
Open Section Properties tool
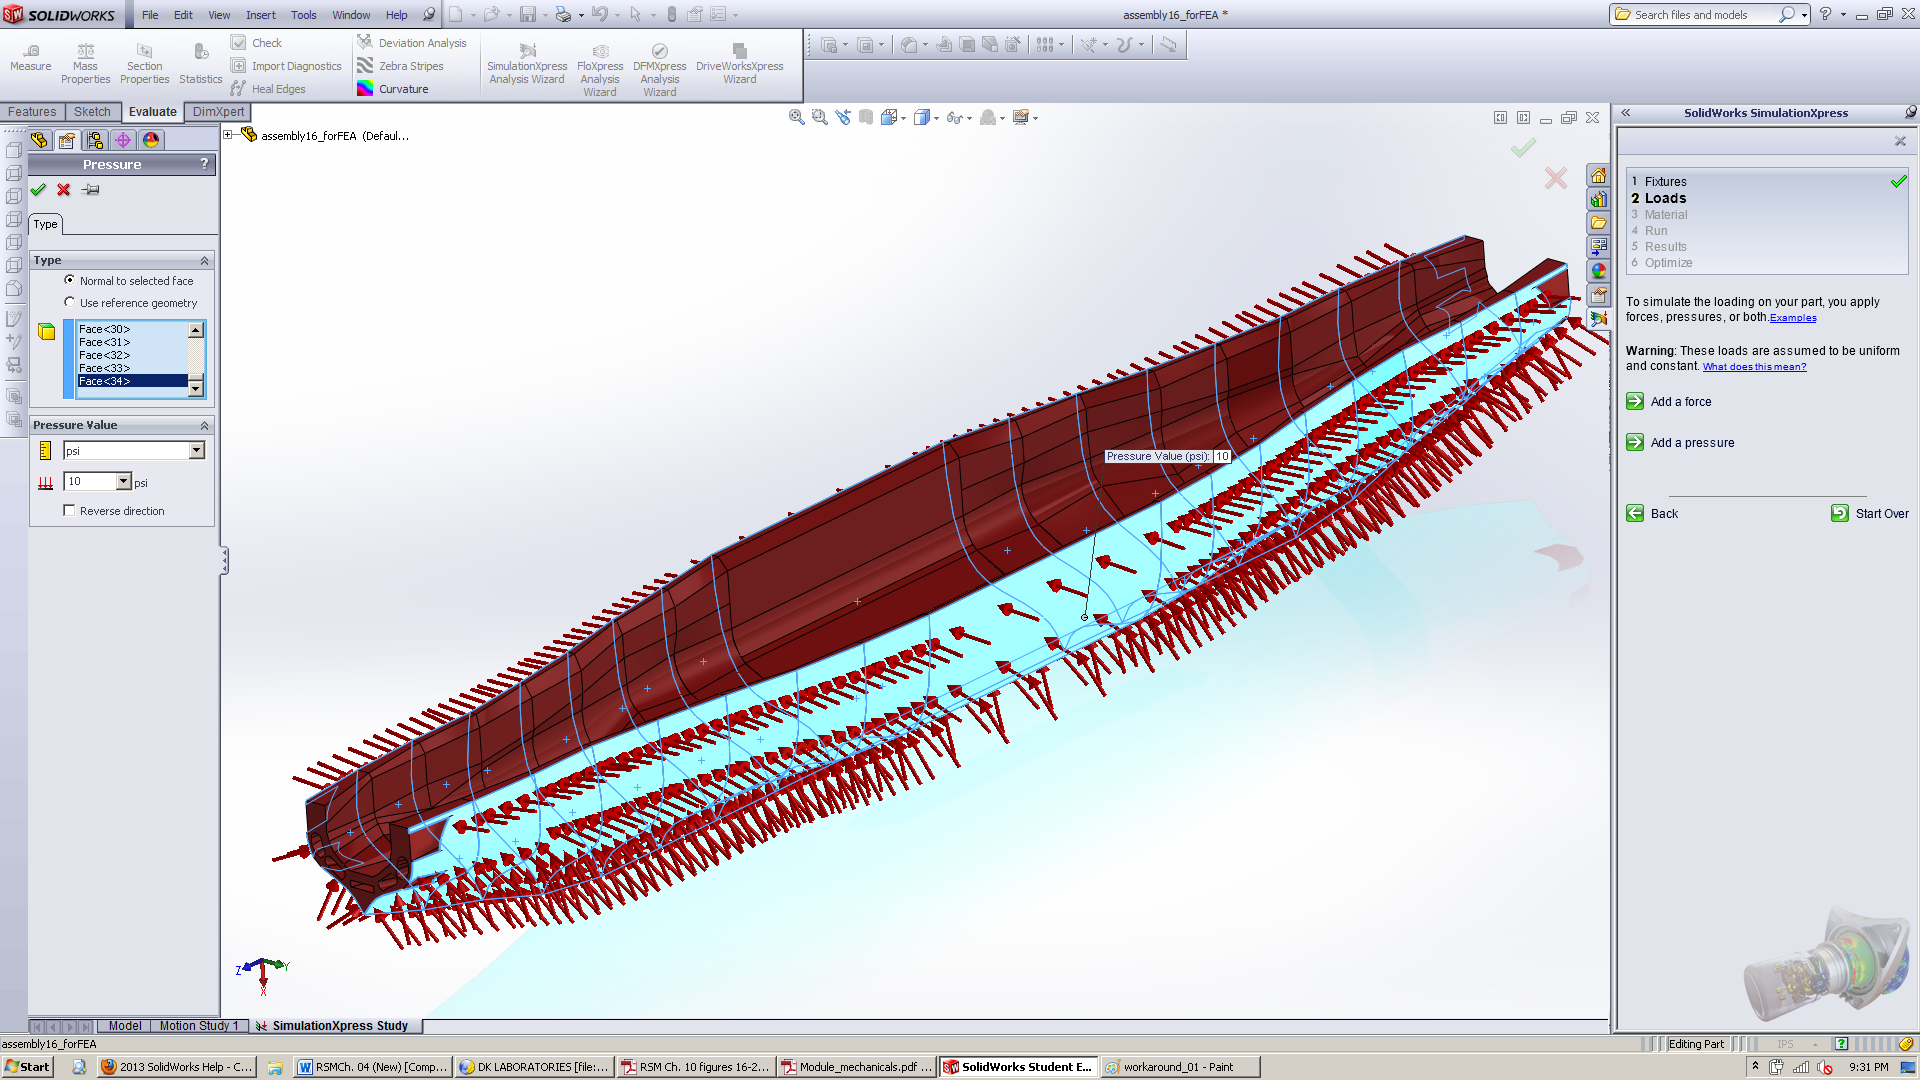coord(144,64)
